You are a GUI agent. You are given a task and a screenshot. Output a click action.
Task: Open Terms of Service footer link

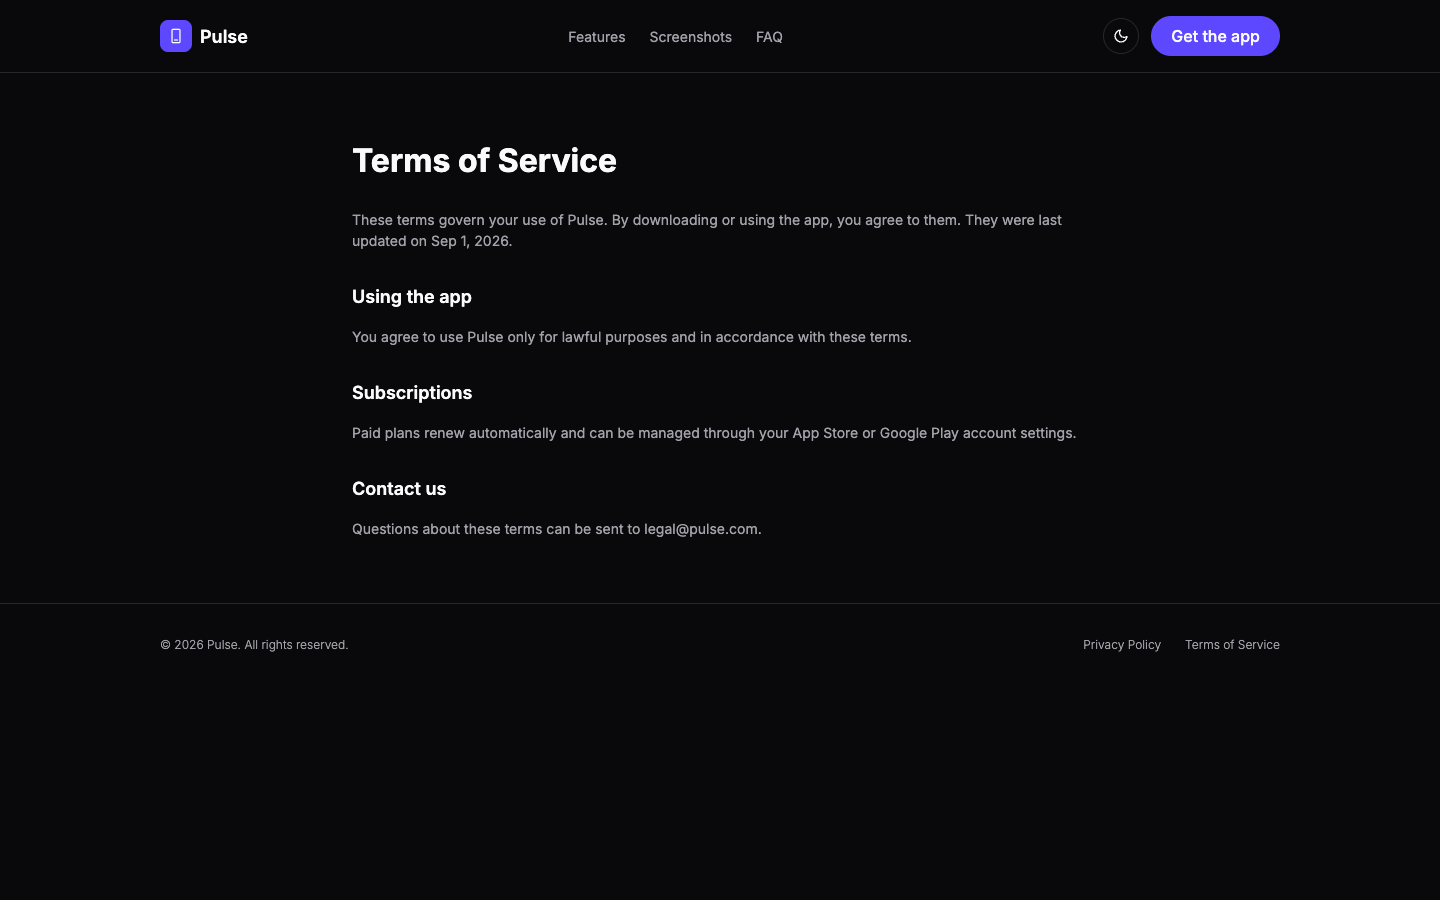point(1232,645)
